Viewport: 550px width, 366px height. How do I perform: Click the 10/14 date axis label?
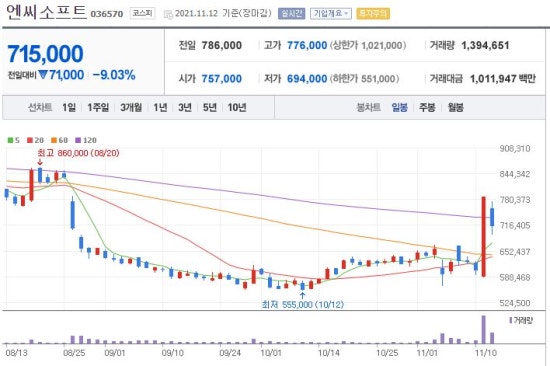point(329,353)
